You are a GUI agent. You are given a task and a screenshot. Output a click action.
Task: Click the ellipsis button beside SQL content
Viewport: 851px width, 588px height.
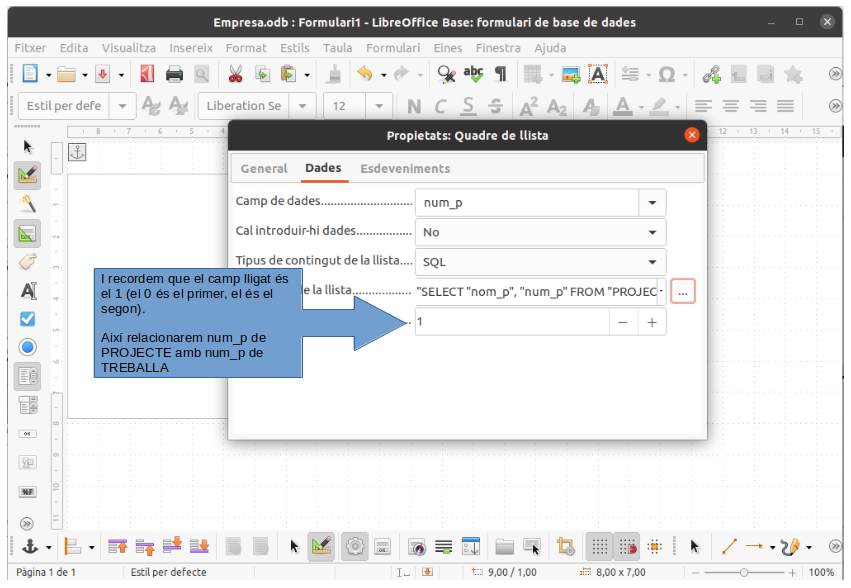coord(683,292)
